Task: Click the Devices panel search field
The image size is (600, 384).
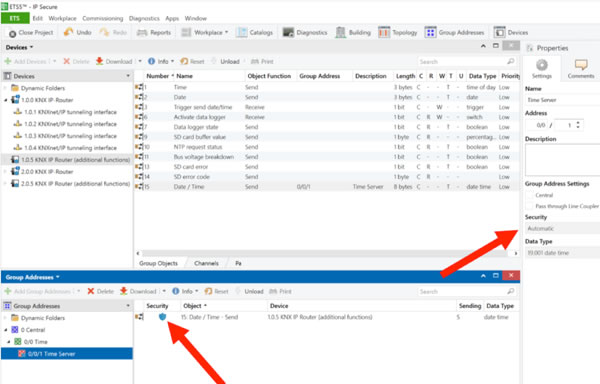Action: click(466, 62)
